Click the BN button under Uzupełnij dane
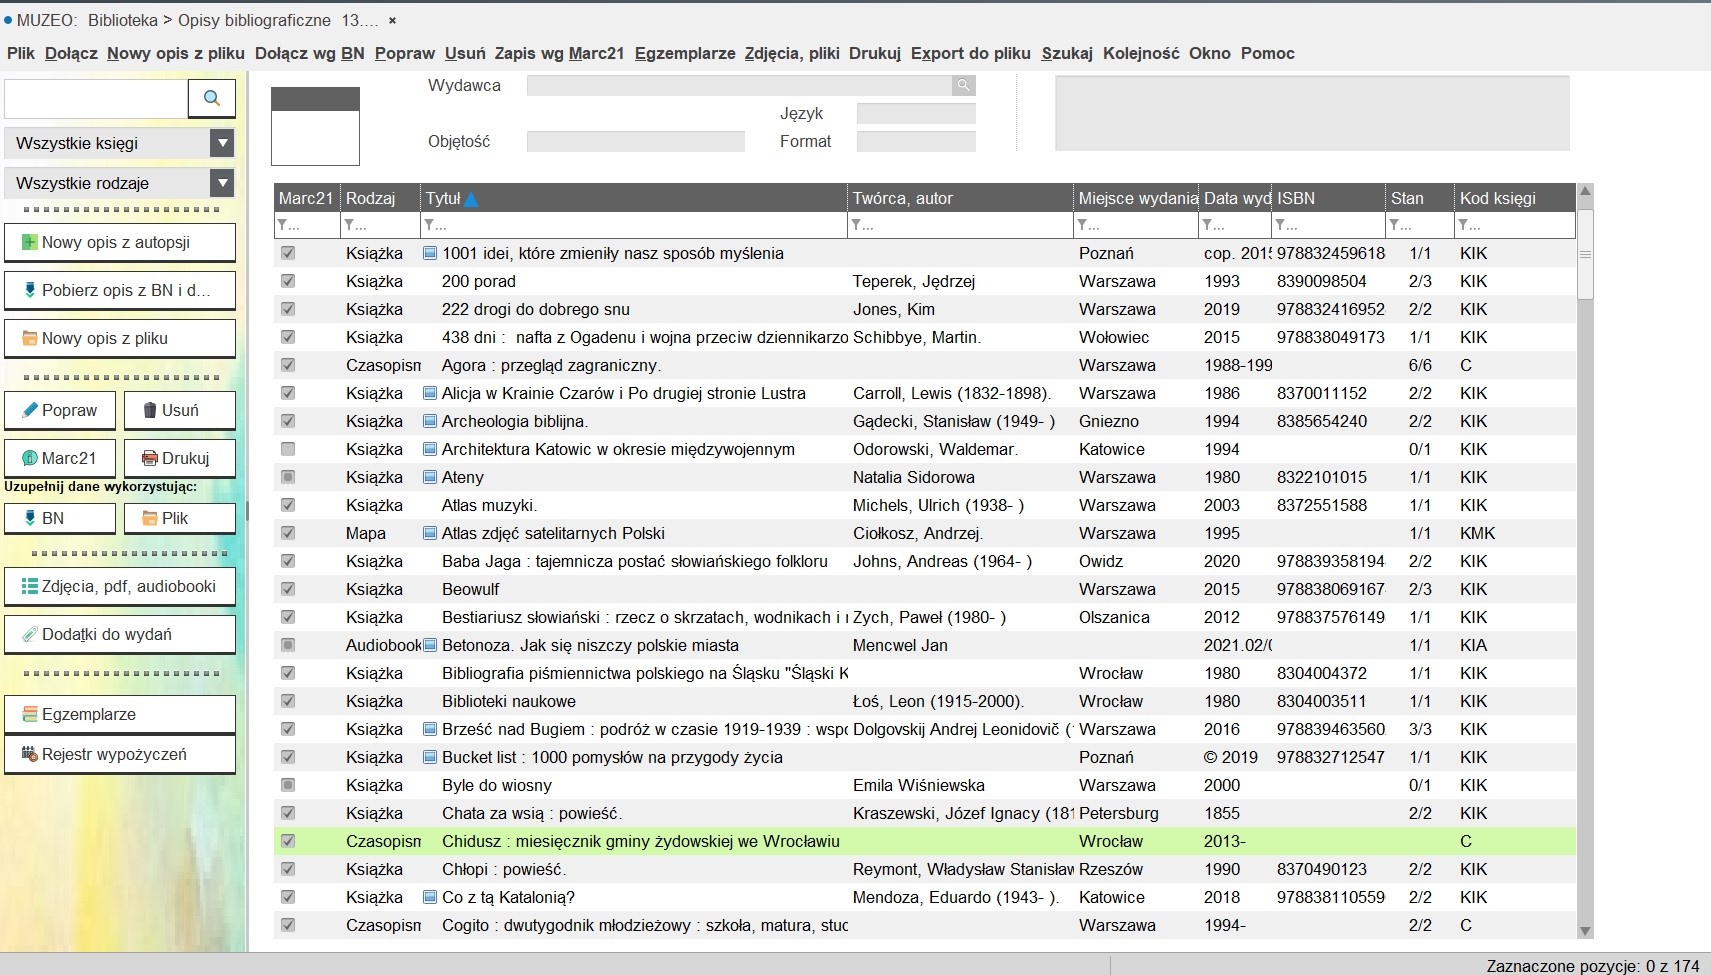Screen dimensions: 1711x975 click(60, 519)
